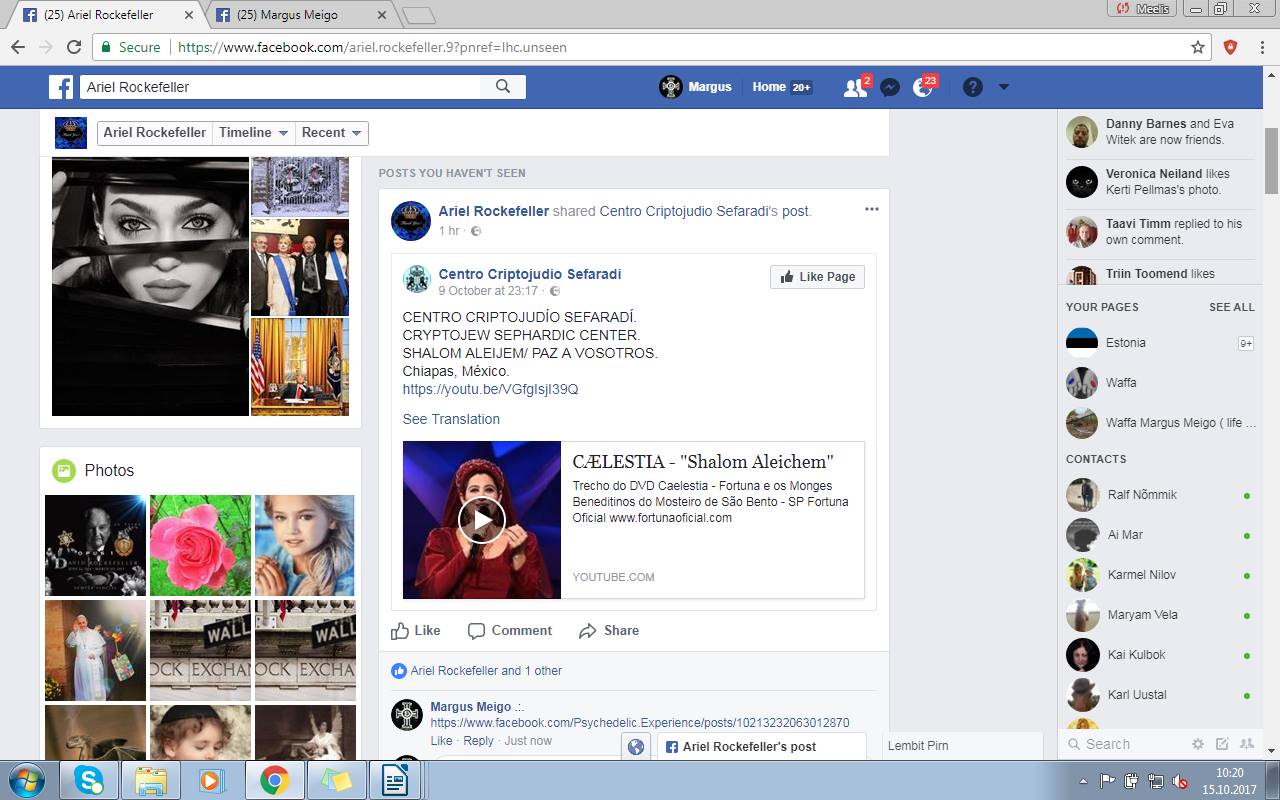Click the volume icon in system tray
This screenshot has height=800, width=1280.
tap(1180, 781)
